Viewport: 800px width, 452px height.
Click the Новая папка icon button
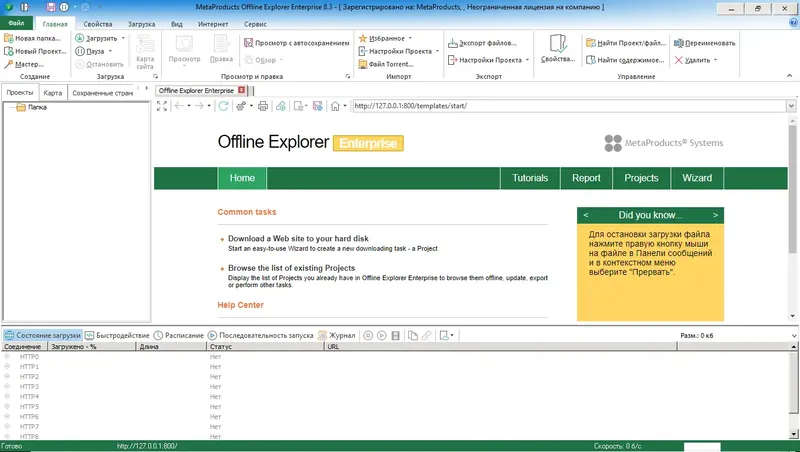point(9,38)
